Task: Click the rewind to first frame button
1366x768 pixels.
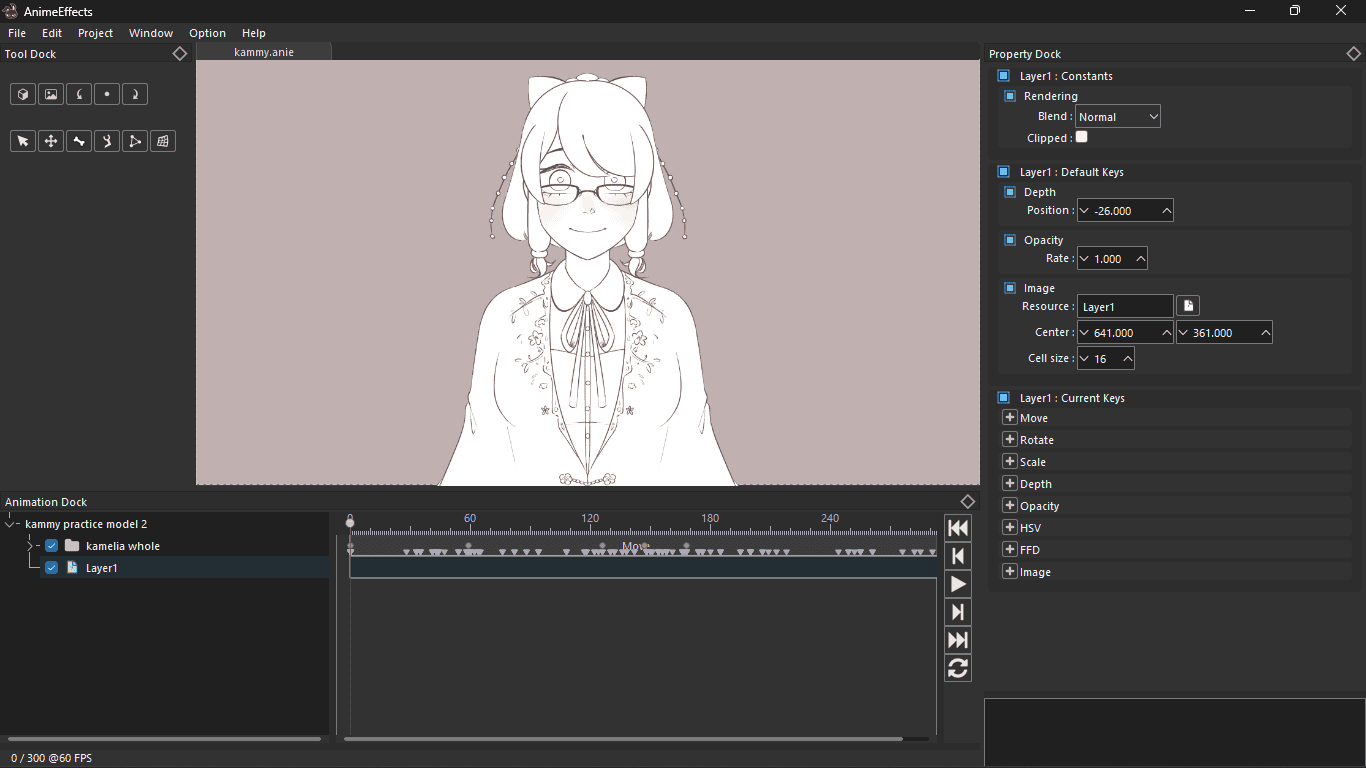Action: tap(957, 527)
